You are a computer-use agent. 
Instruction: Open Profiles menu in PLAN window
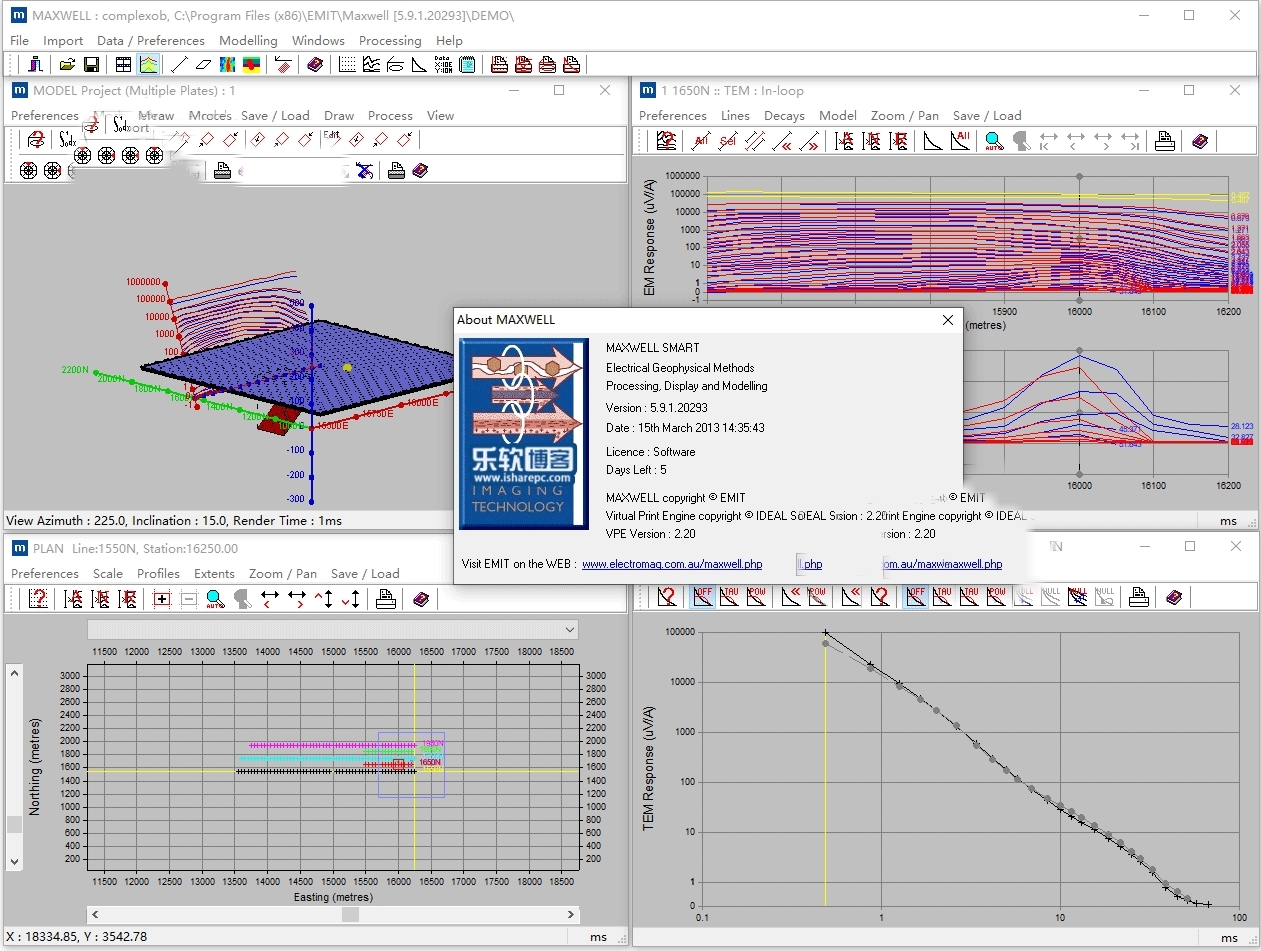tap(158, 574)
